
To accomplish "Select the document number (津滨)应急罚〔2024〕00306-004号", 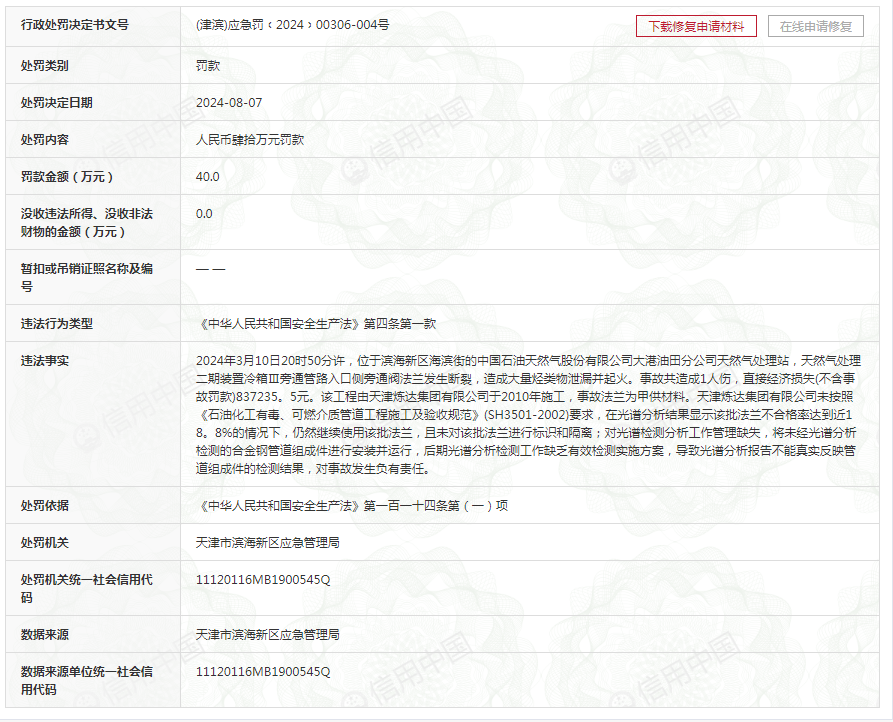I will (293, 24).
